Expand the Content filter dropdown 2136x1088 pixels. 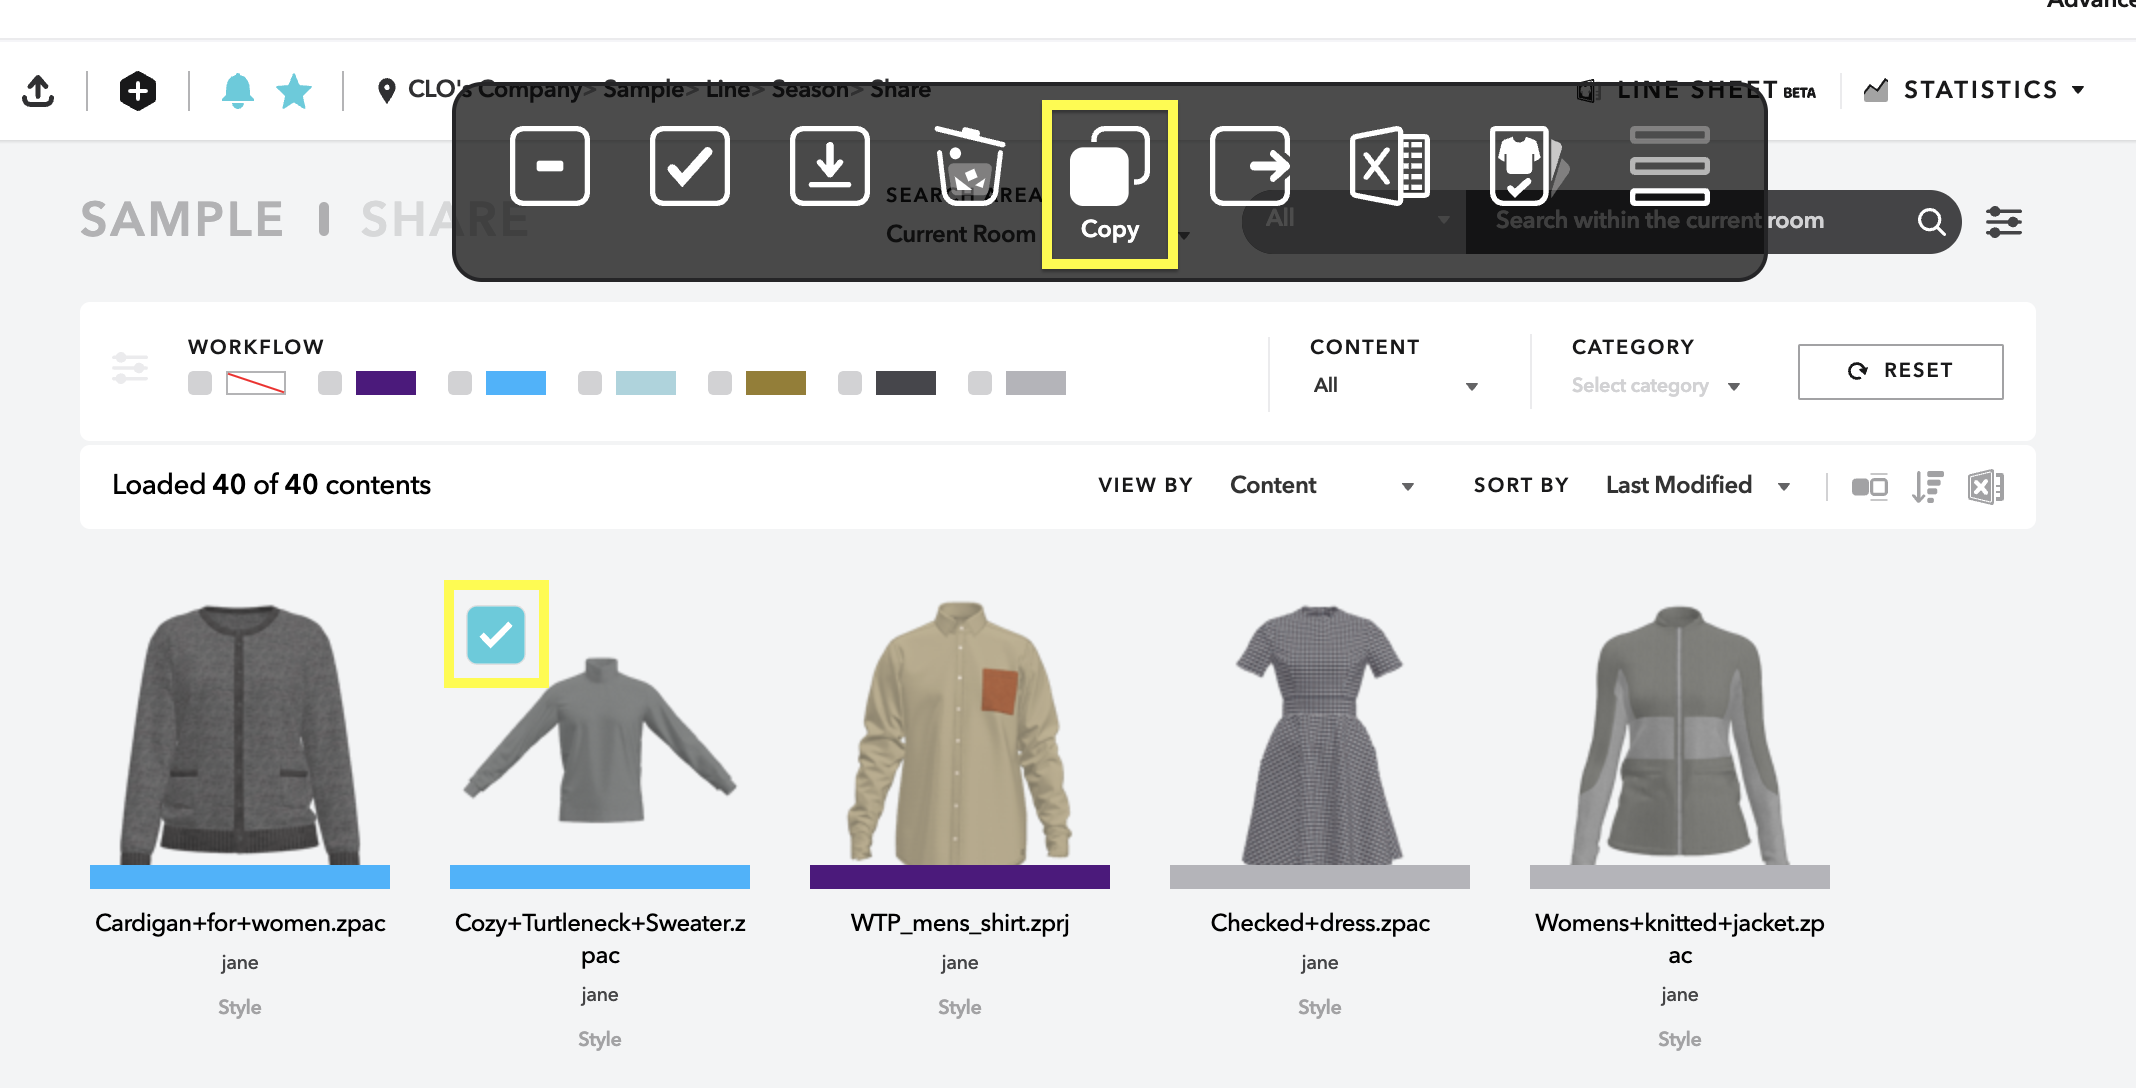click(x=1395, y=385)
